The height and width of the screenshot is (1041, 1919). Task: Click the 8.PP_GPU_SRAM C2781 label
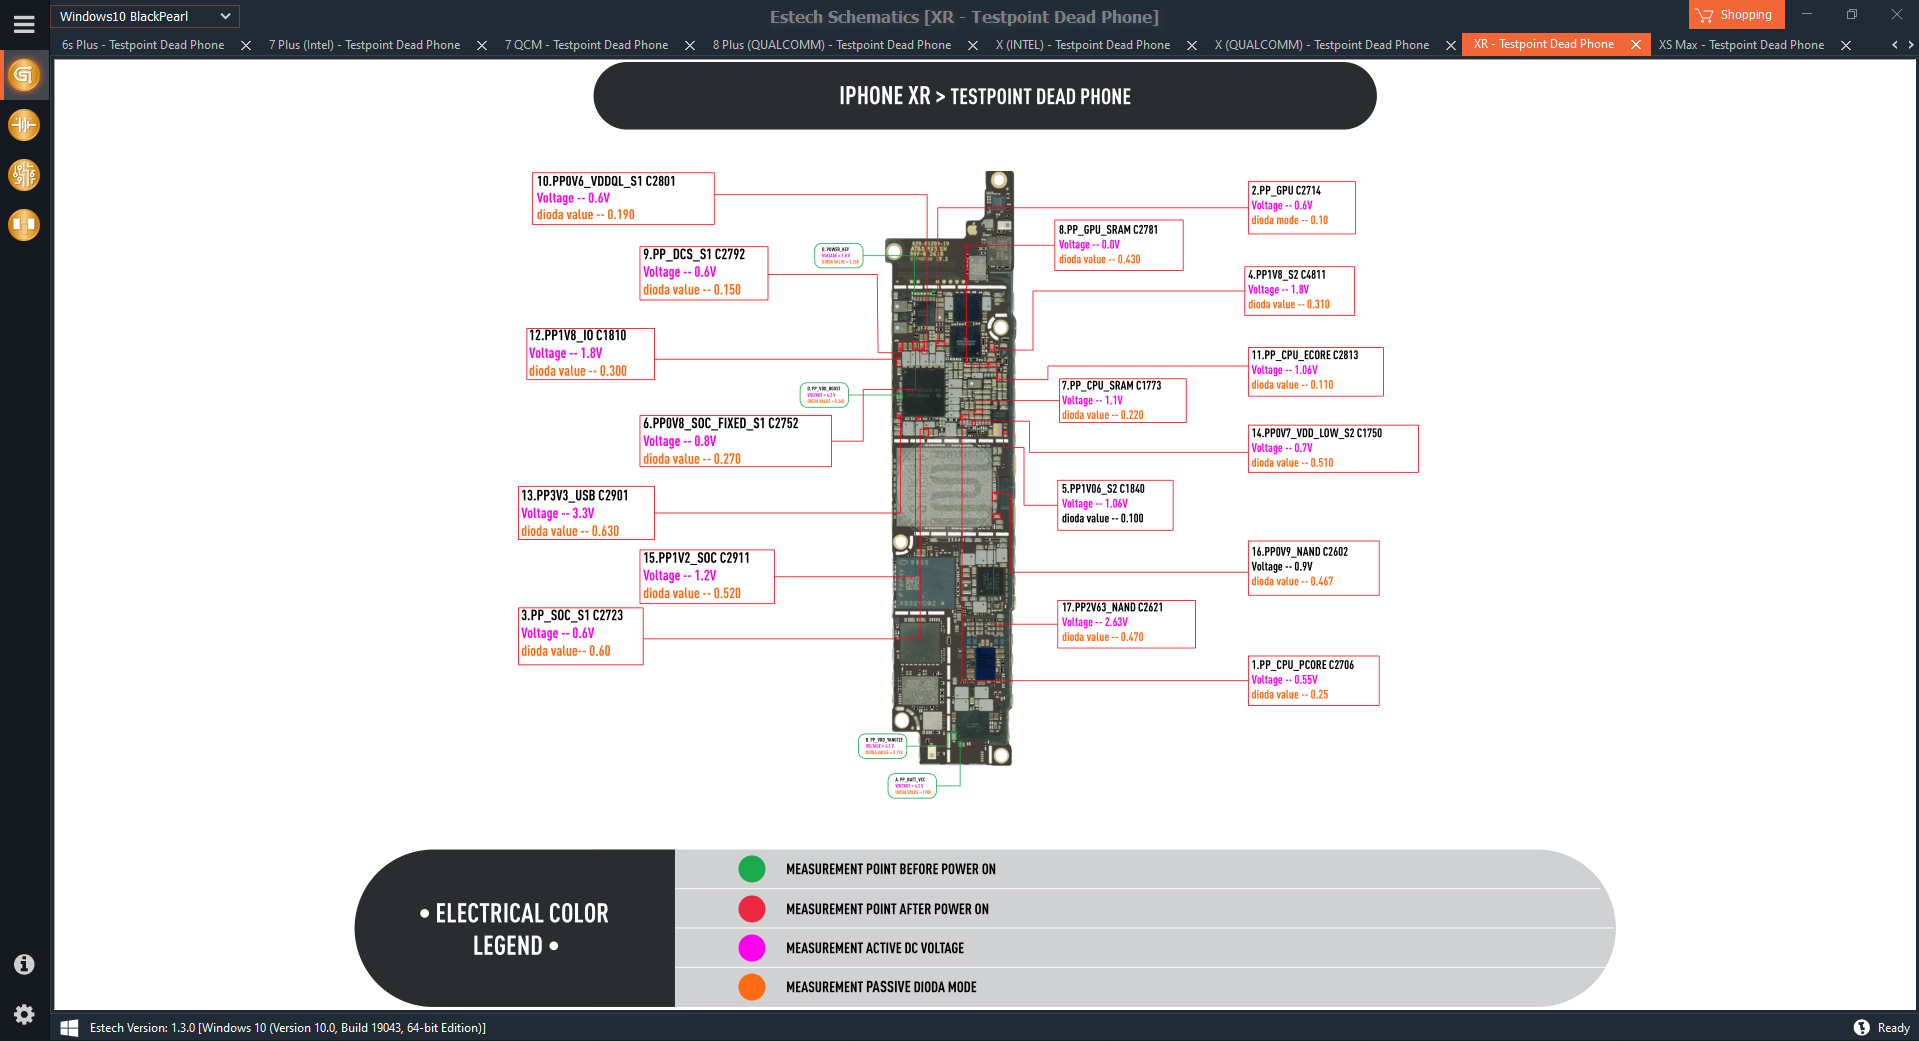[x=1120, y=245]
